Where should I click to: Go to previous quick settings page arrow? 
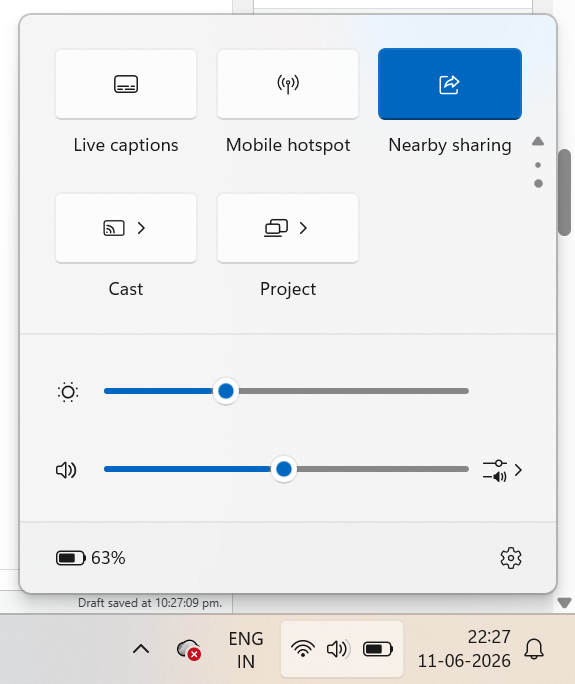click(538, 141)
